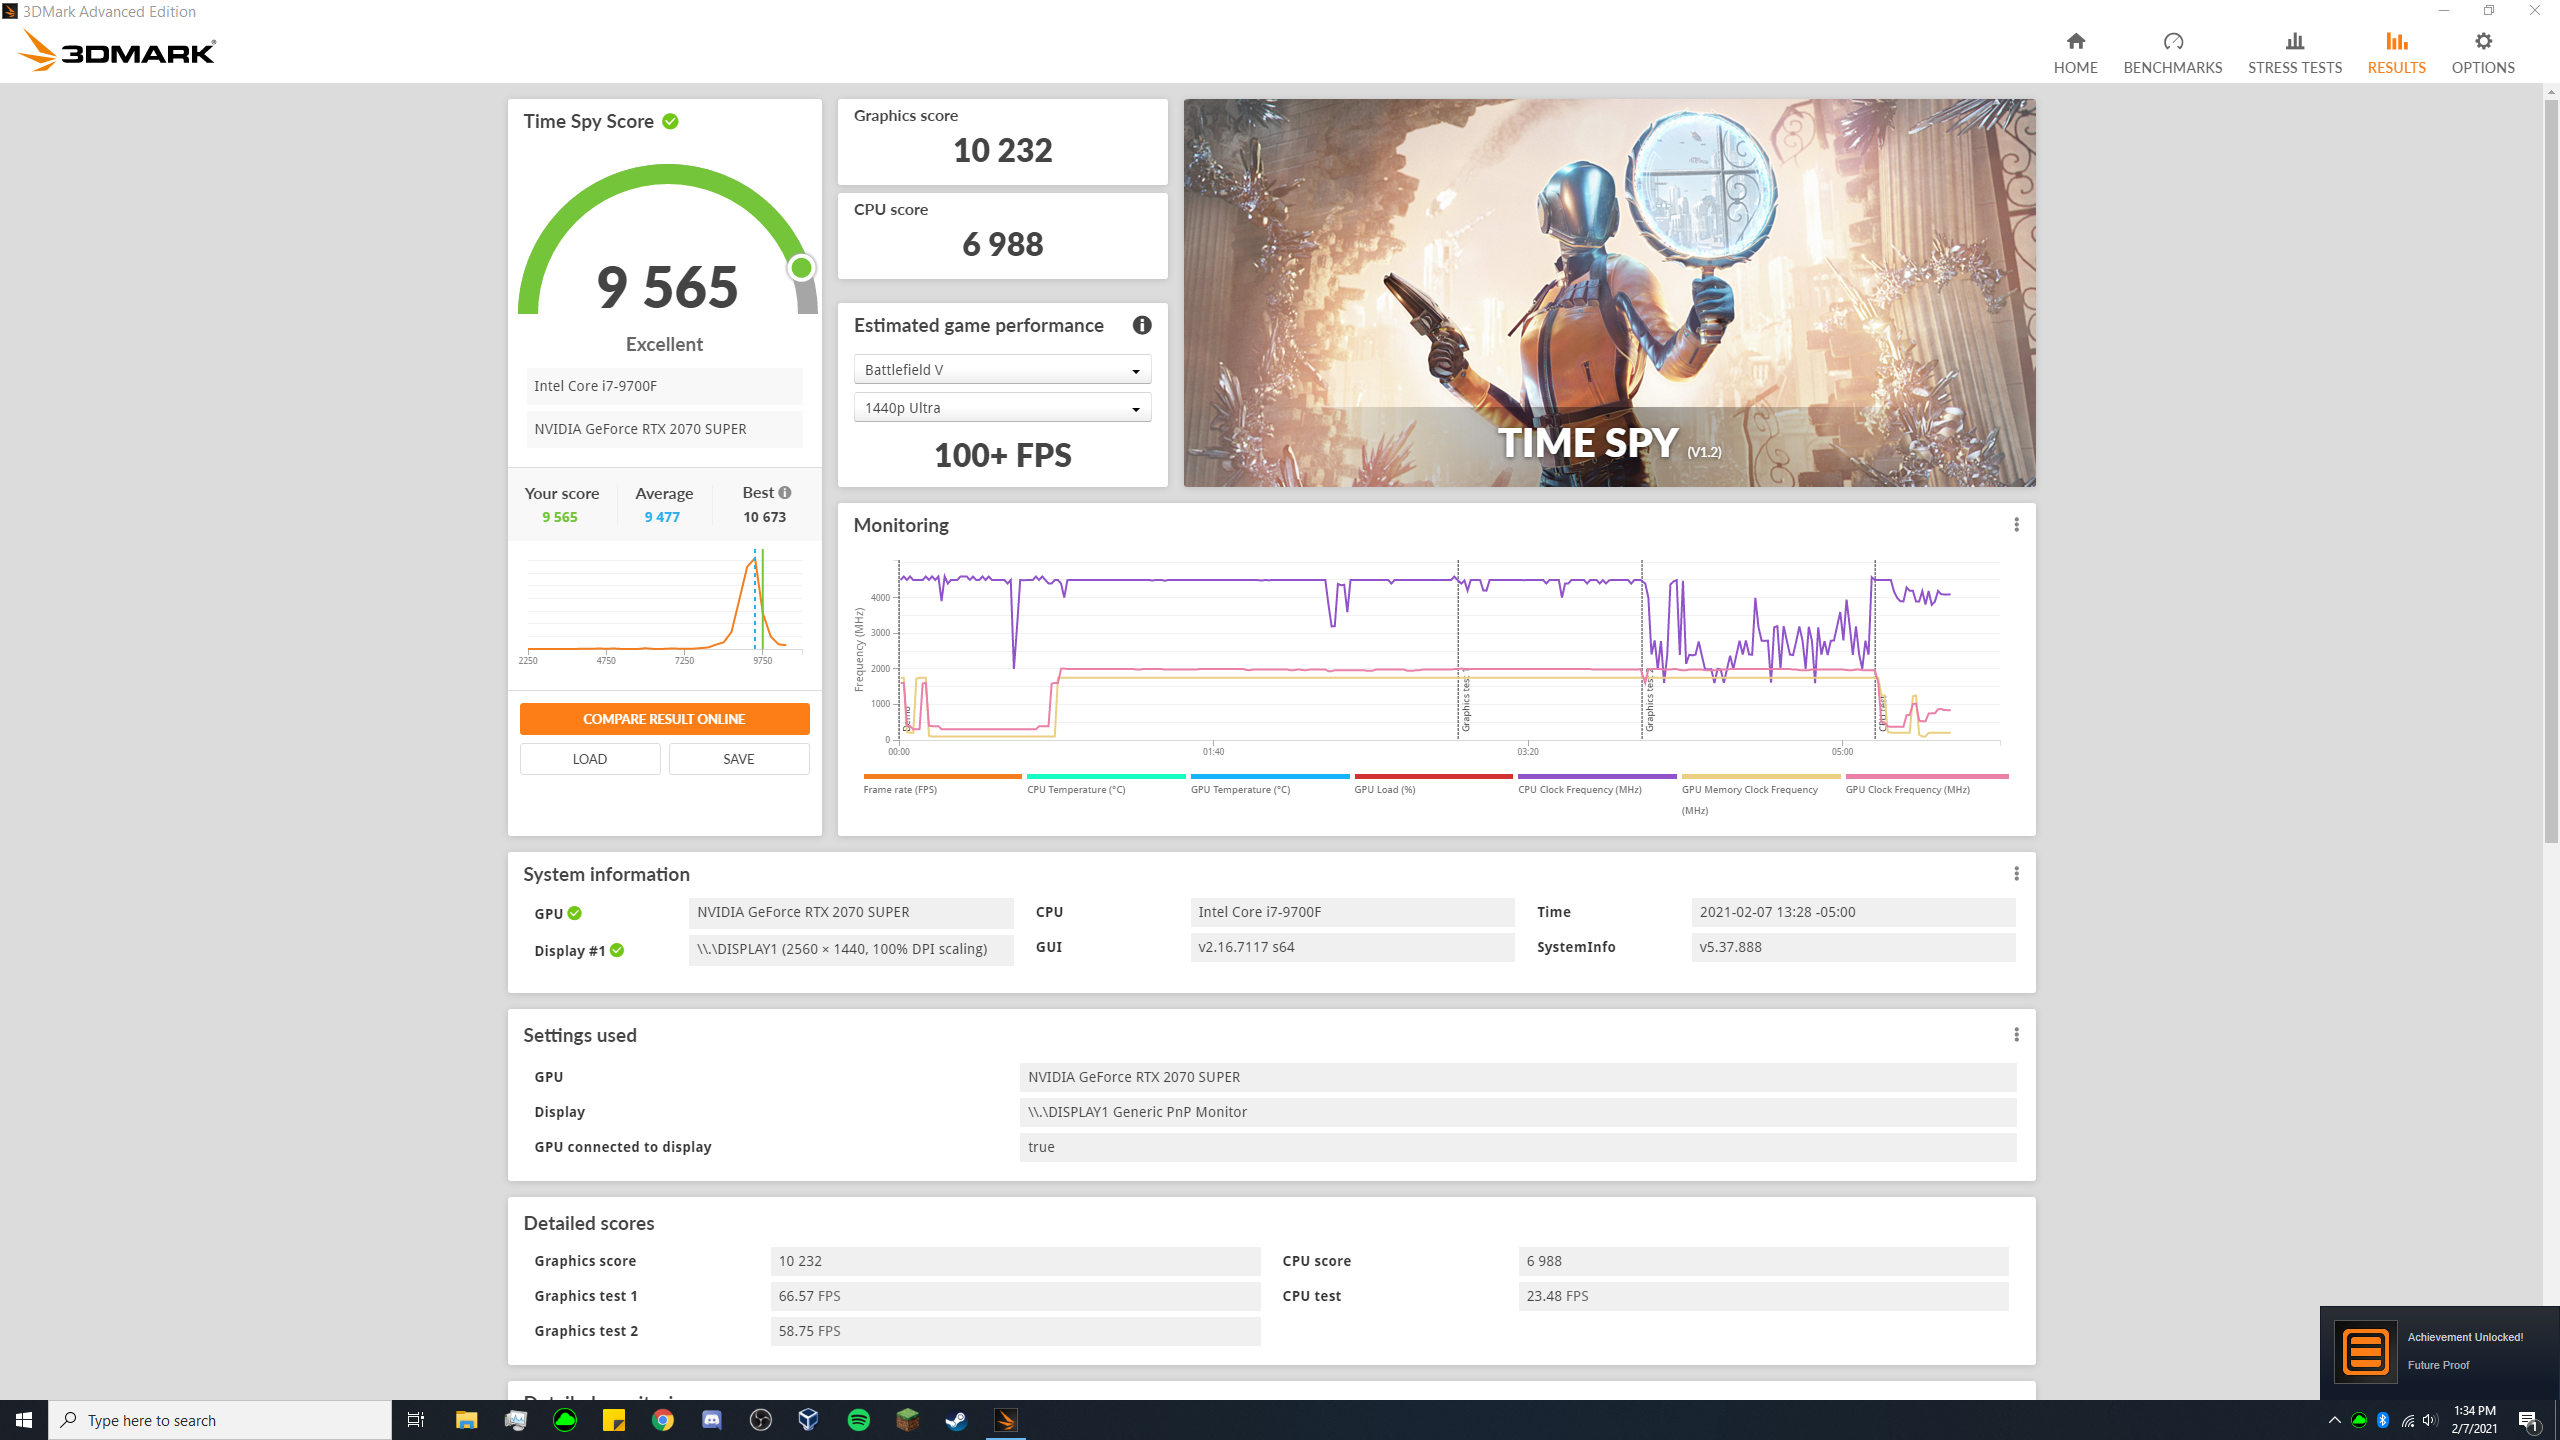This screenshot has height=1440, width=2560.
Task: Open the system monitor taskbar icon
Action: click(515, 1420)
